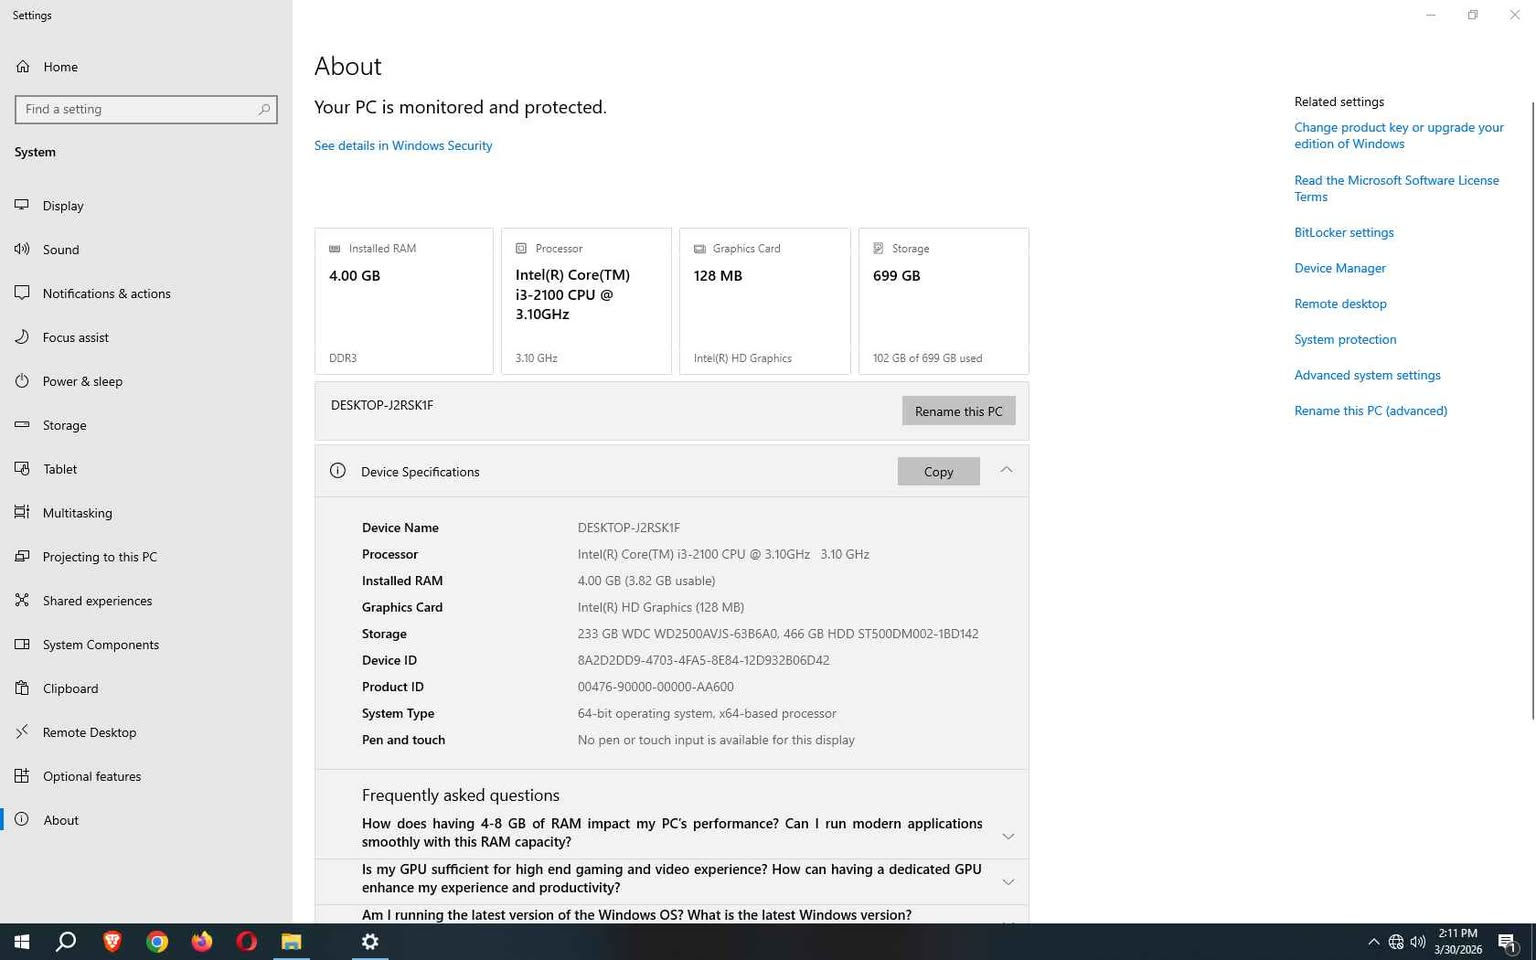
Task: Click the Installed RAM 4.00 GB card
Action: point(403,301)
